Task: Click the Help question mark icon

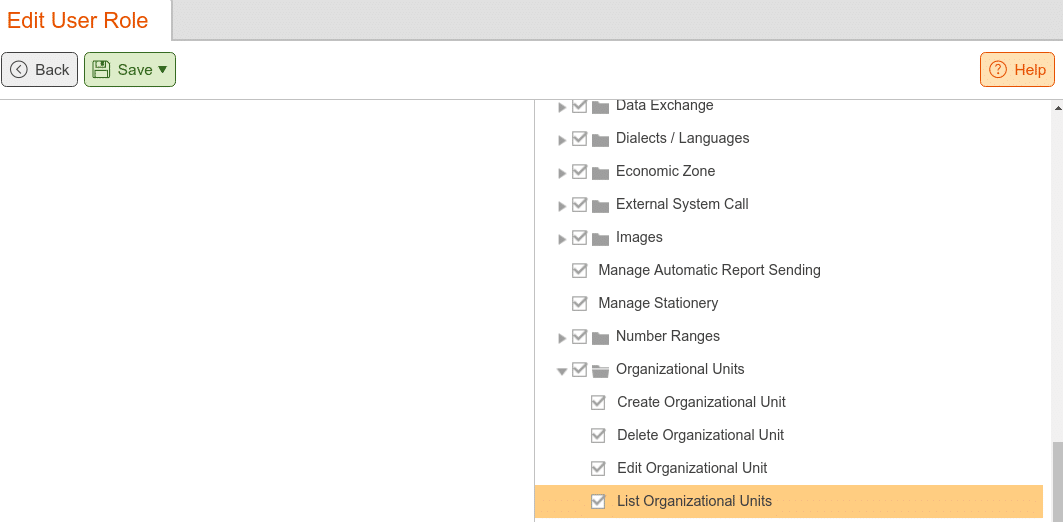Action: click(998, 70)
